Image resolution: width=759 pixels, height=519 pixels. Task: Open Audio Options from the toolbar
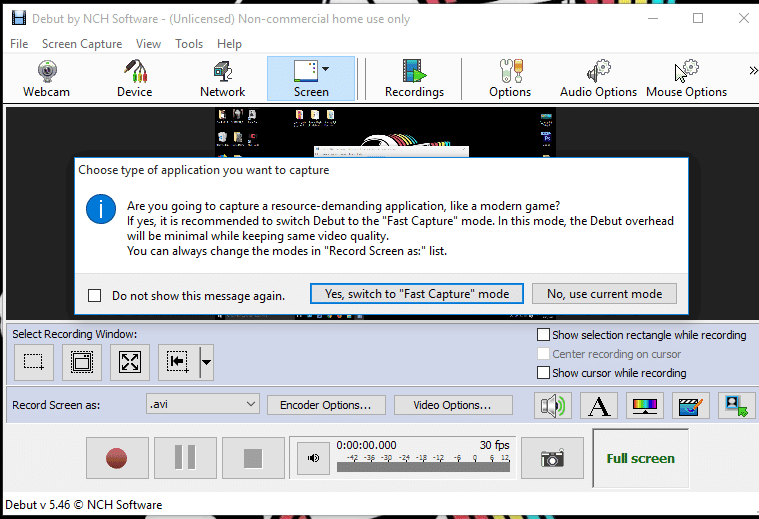tap(598, 79)
